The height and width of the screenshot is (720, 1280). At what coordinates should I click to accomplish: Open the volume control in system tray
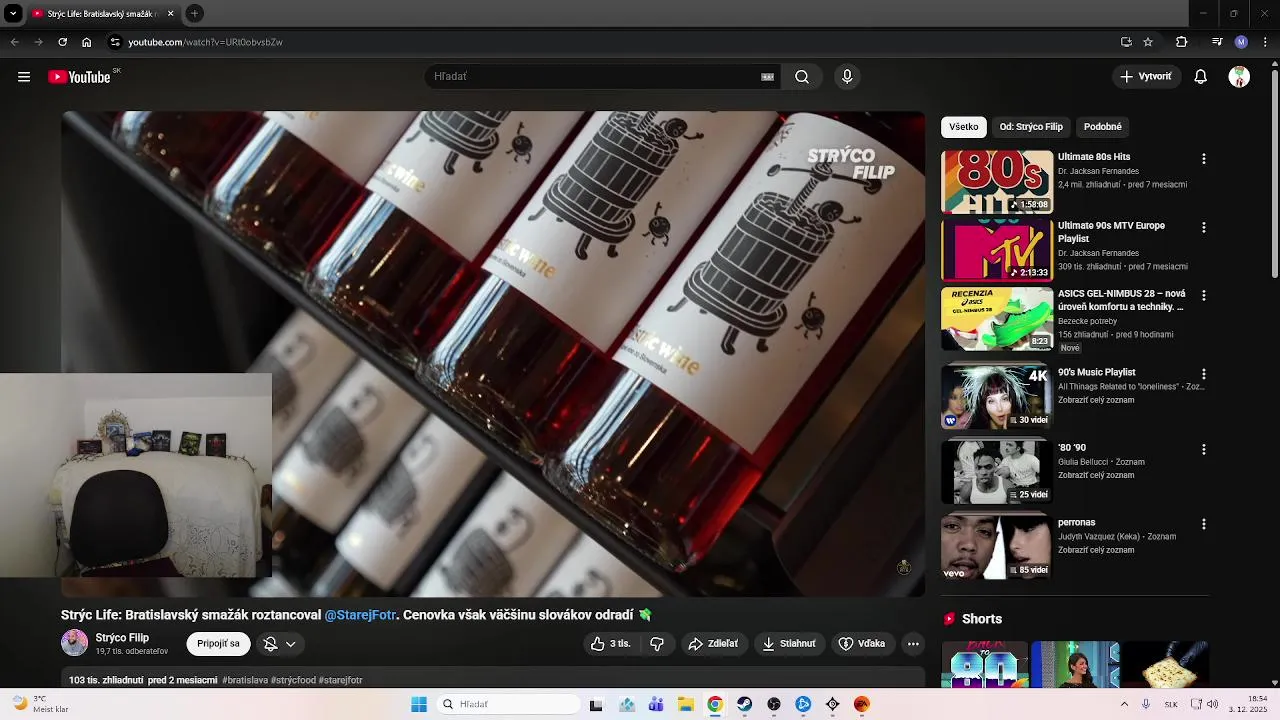click(1213, 704)
